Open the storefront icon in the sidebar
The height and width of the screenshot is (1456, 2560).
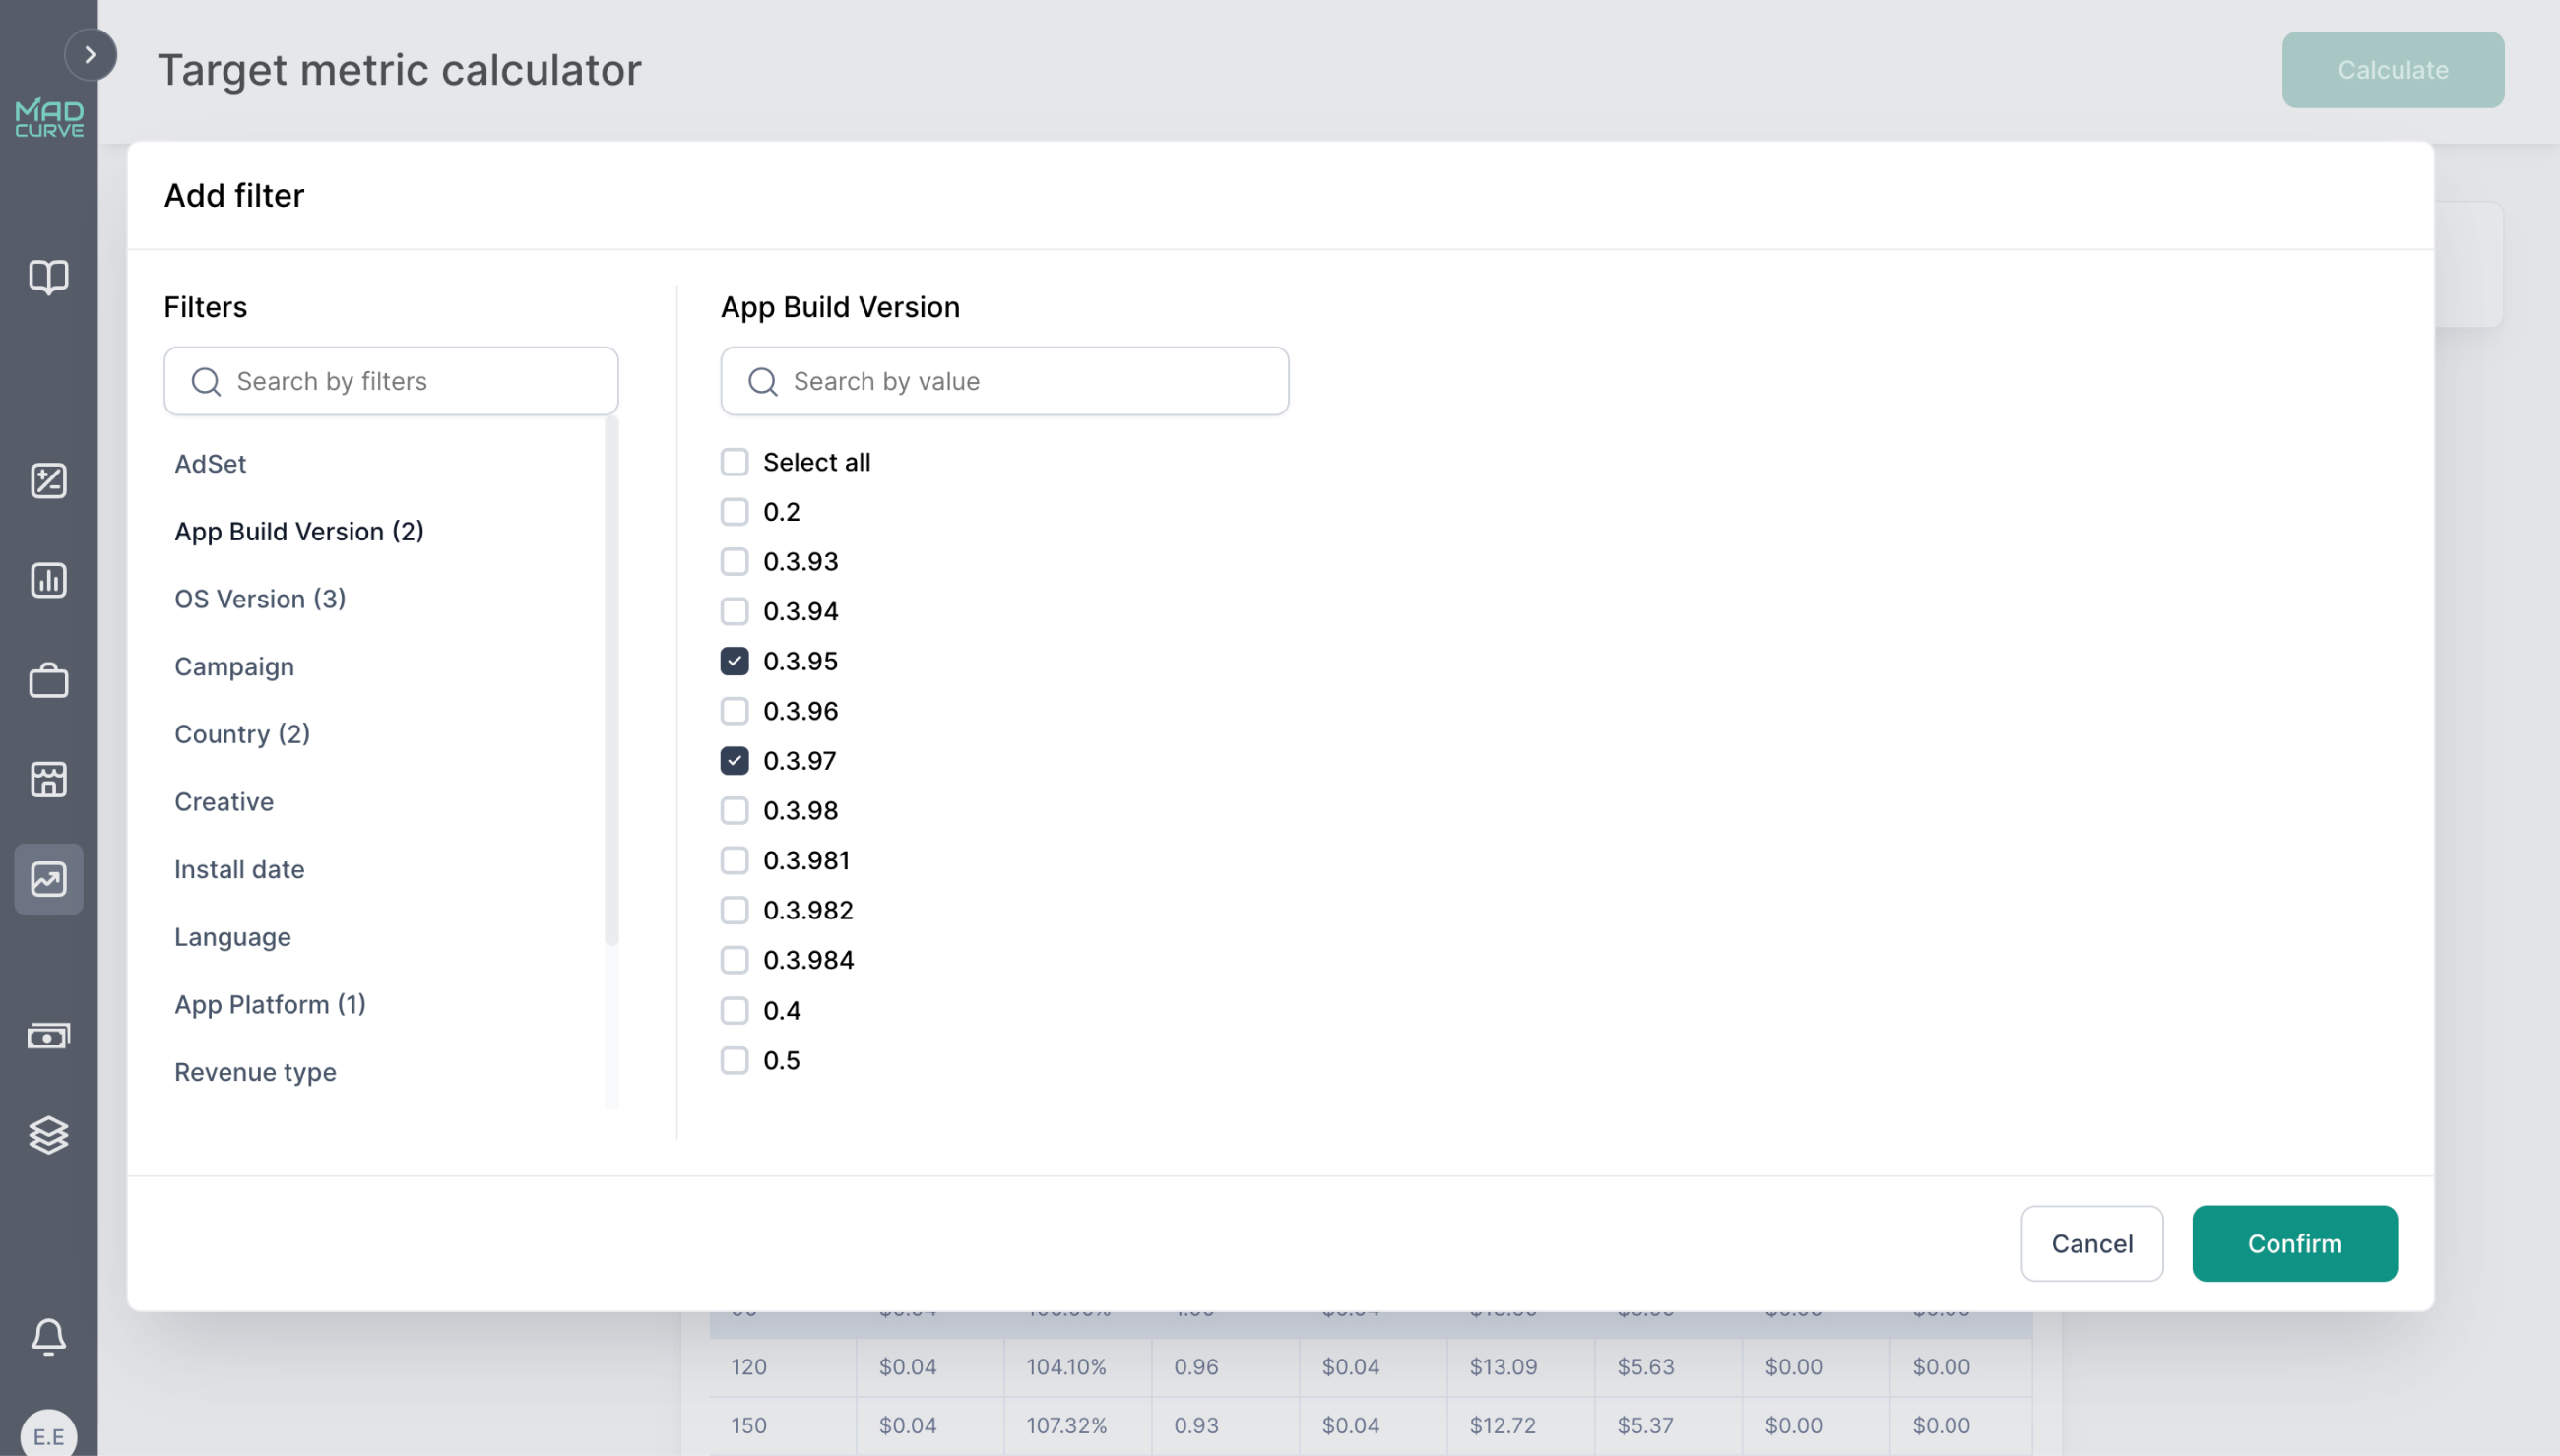pyautogui.click(x=49, y=779)
